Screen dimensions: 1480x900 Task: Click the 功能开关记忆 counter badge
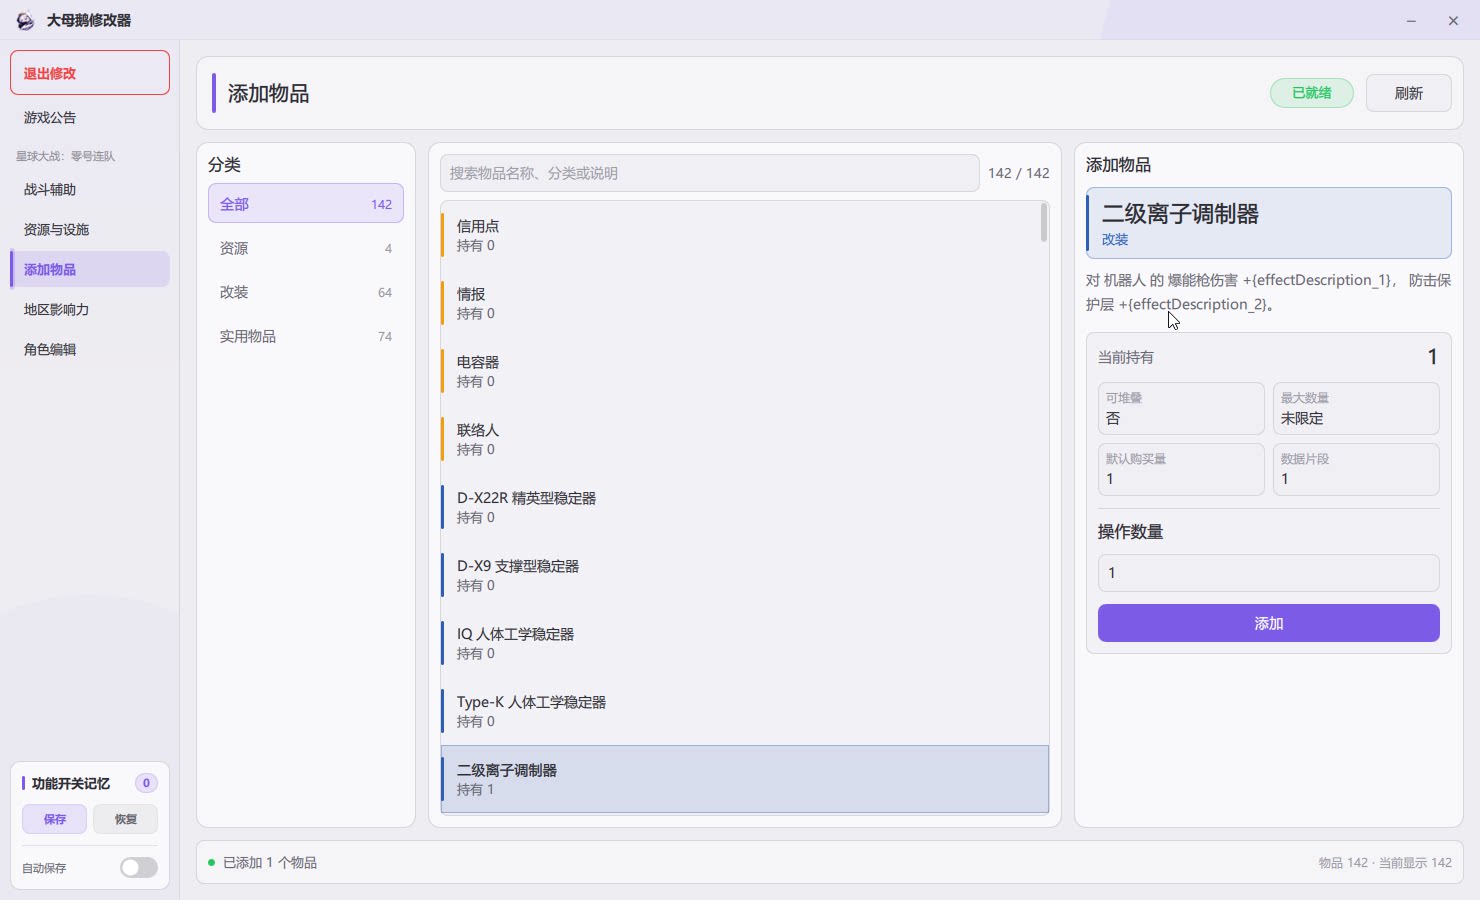tap(146, 783)
